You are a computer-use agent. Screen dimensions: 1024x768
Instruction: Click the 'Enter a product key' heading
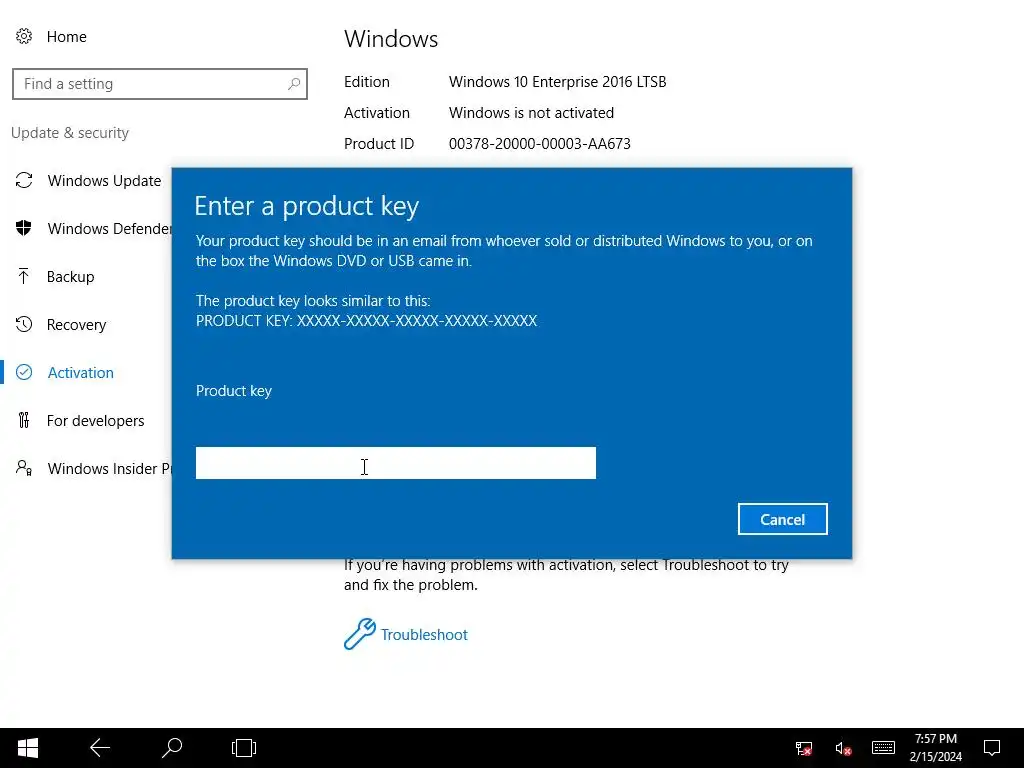(x=306, y=206)
